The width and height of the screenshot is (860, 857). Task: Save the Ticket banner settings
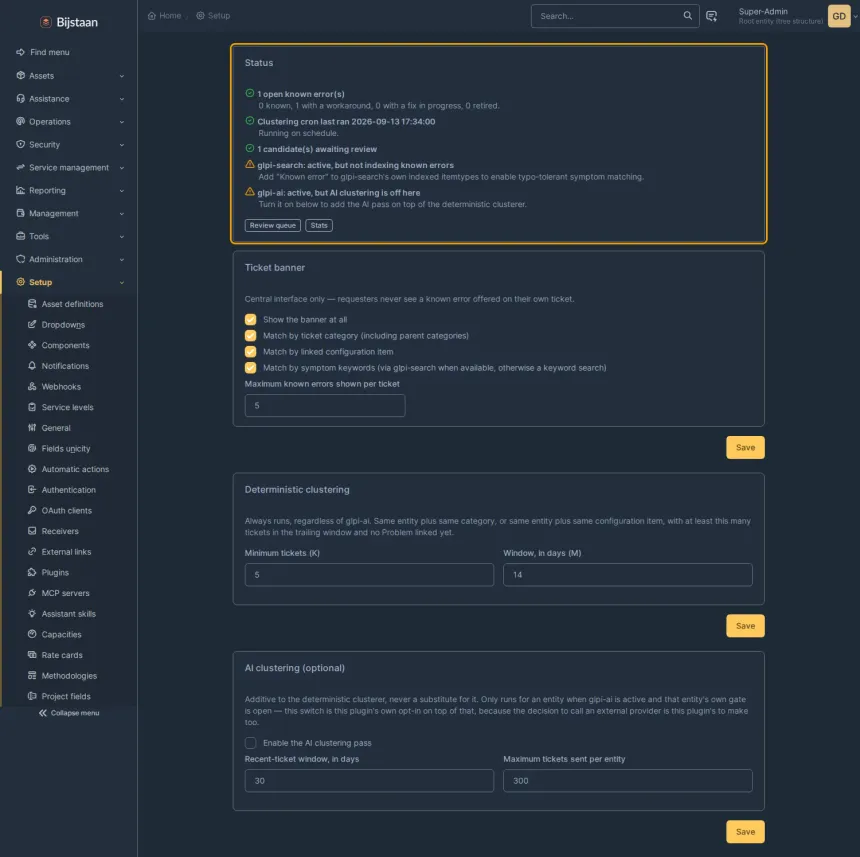[x=745, y=447]
